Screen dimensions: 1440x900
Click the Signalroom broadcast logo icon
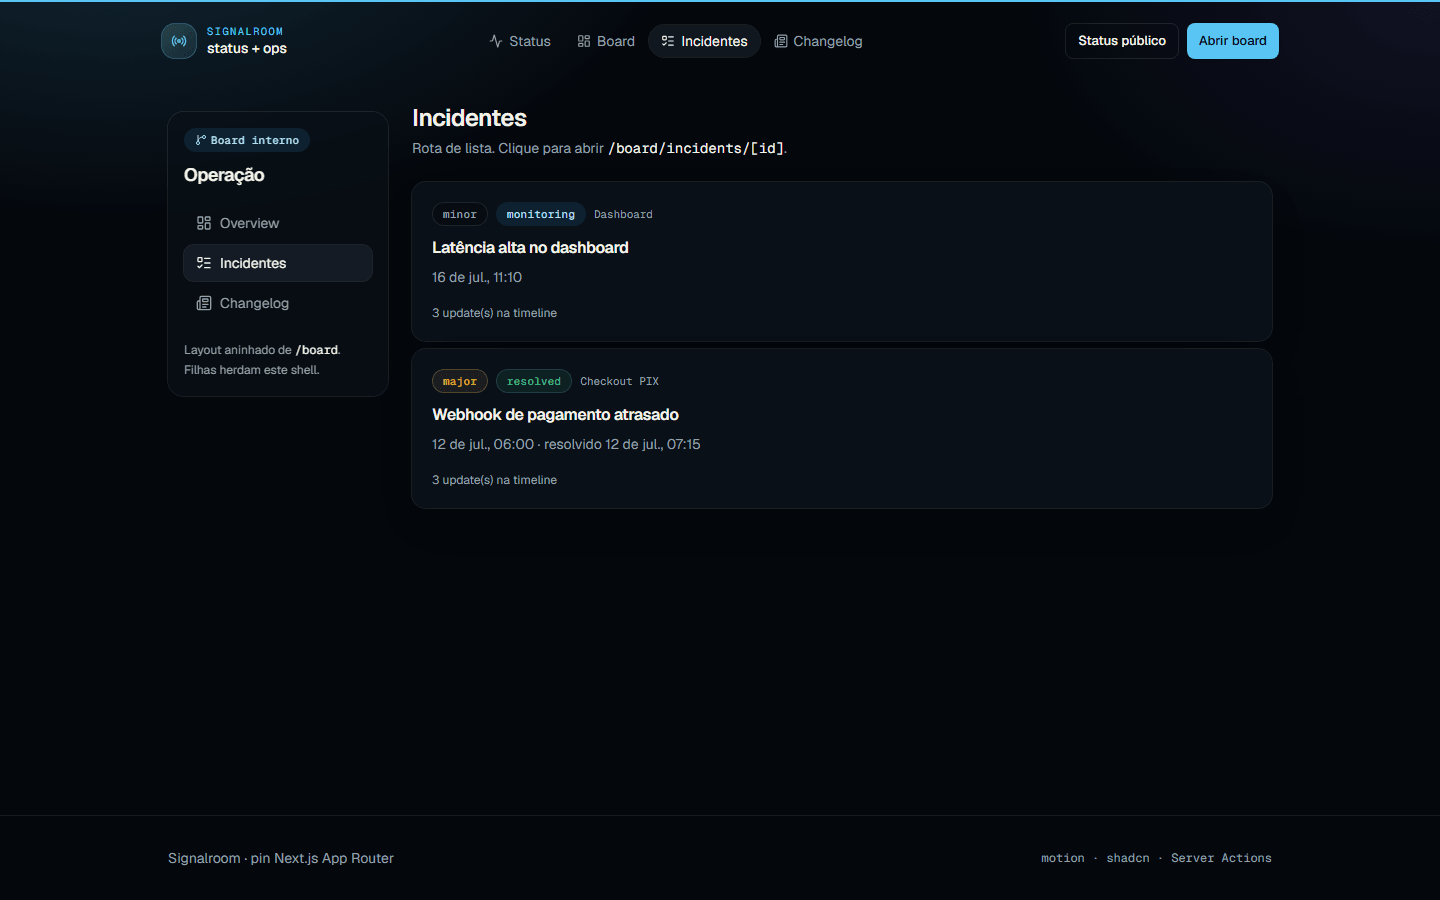tap(179, 41)
